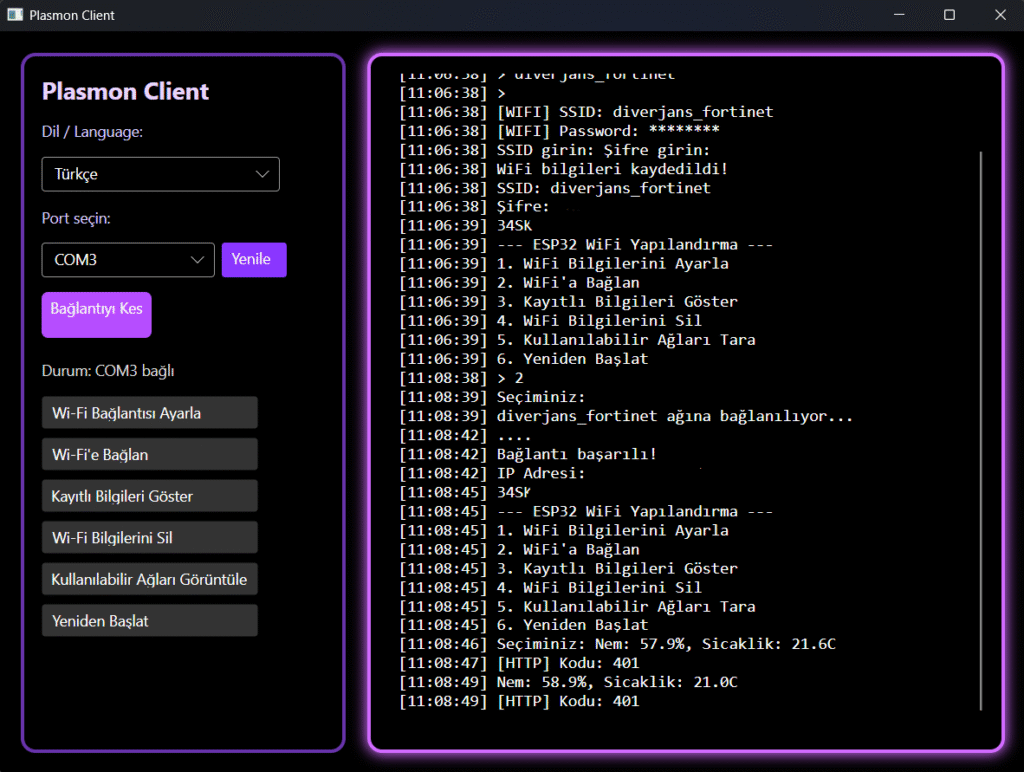Click the console log vertical scrollbar

(x=981, y=430)
